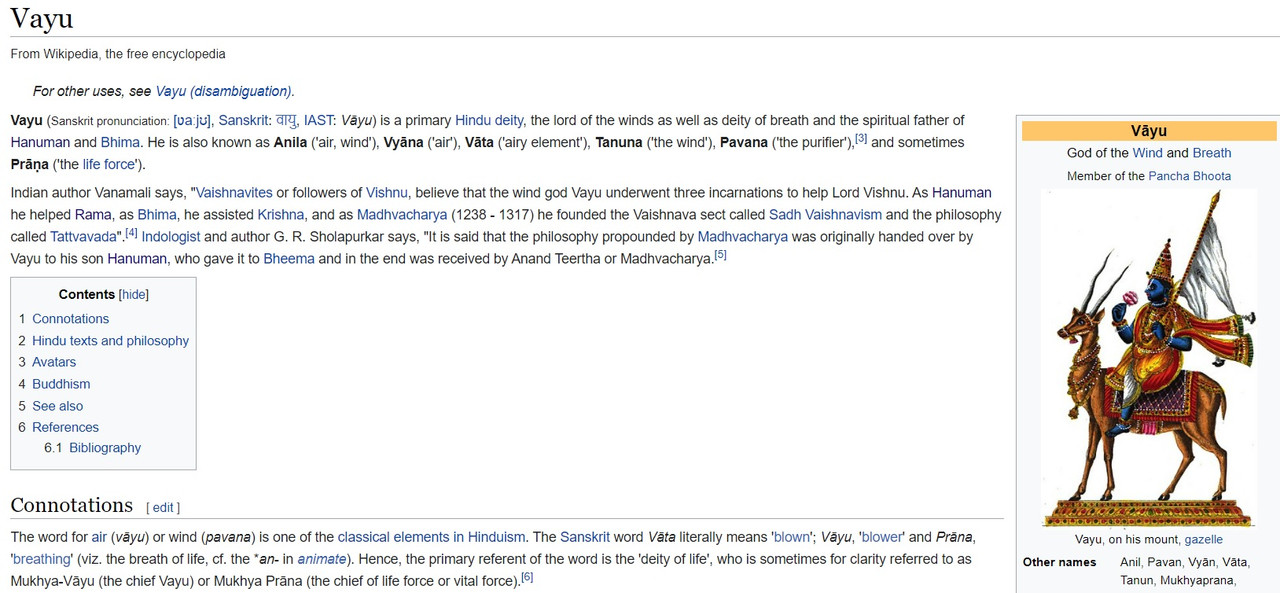Jump to citation 5

(x=720, y=255)
